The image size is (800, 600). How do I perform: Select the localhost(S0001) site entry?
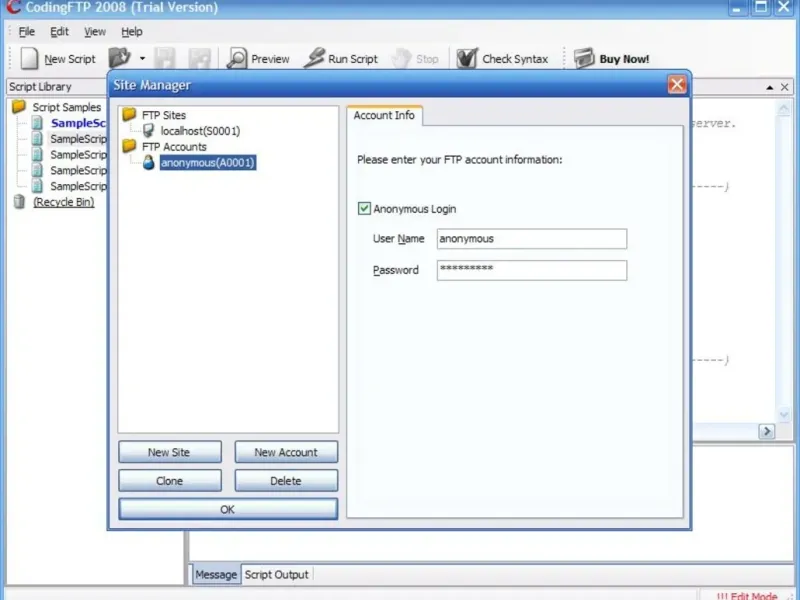(x=200, y=131)
